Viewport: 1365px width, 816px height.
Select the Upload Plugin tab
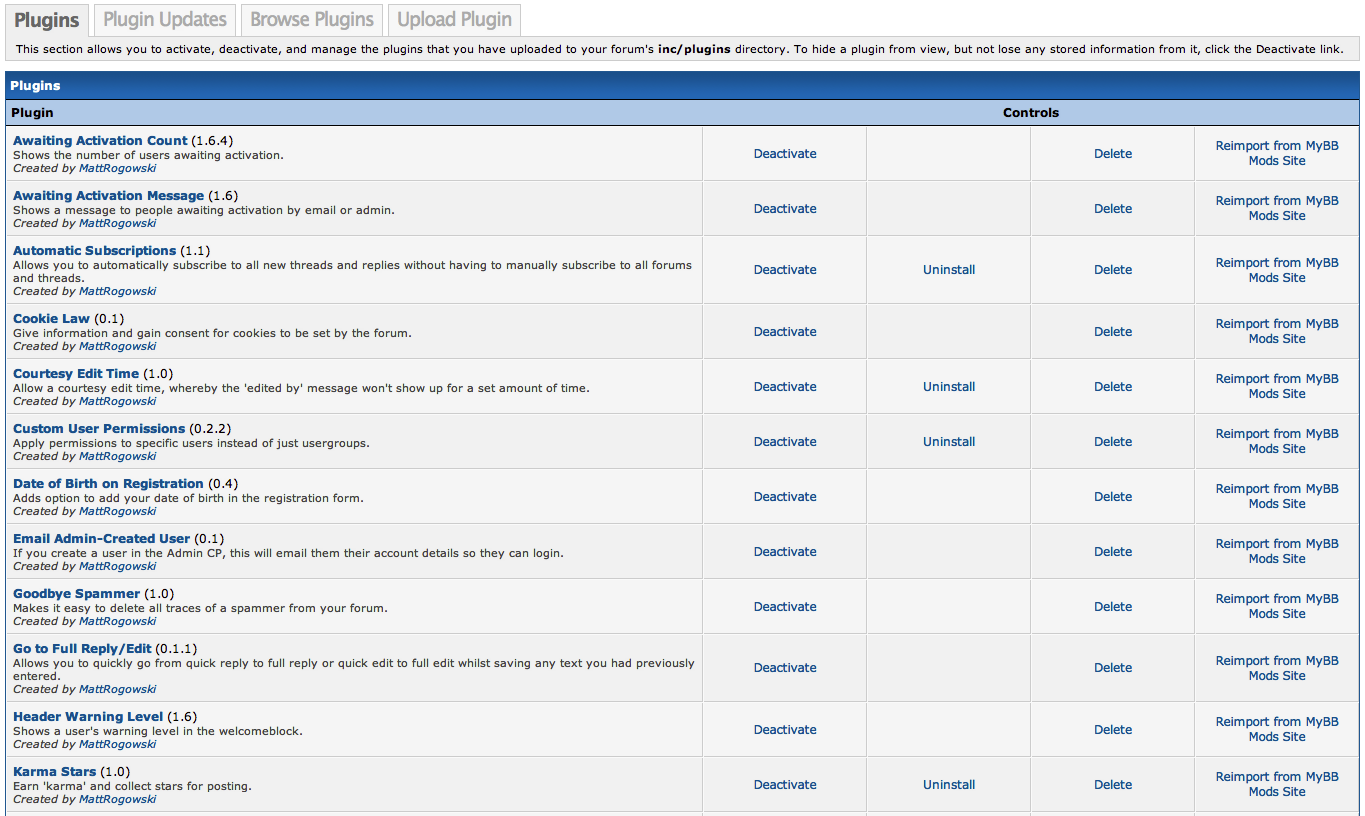click(x=454, y=19)
